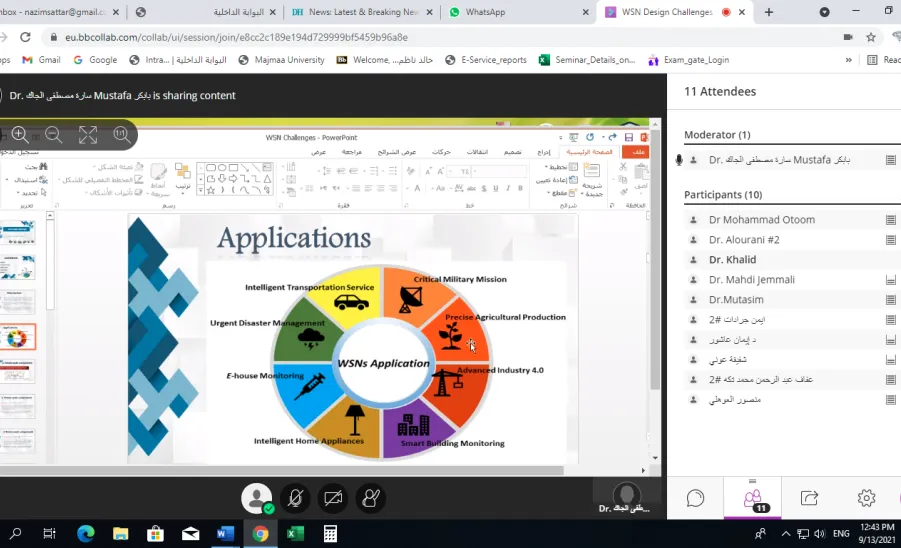Switch to the WhatsApp tab

pos(519,12)
